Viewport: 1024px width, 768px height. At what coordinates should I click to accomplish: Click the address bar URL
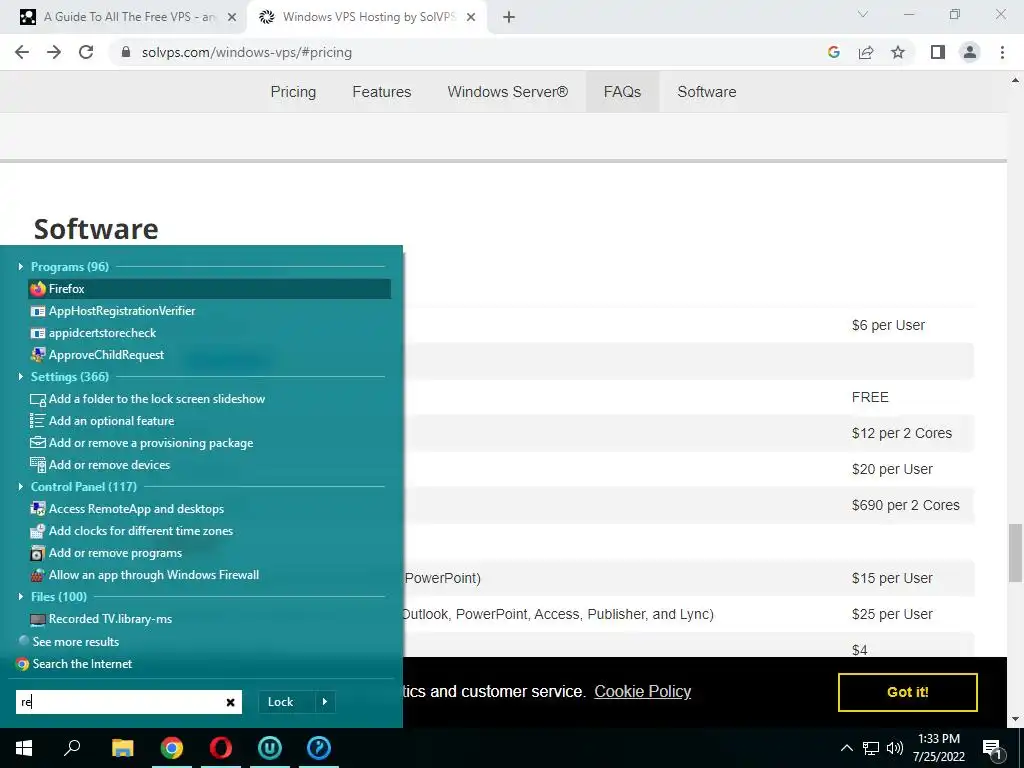click(x=247, y=52)
